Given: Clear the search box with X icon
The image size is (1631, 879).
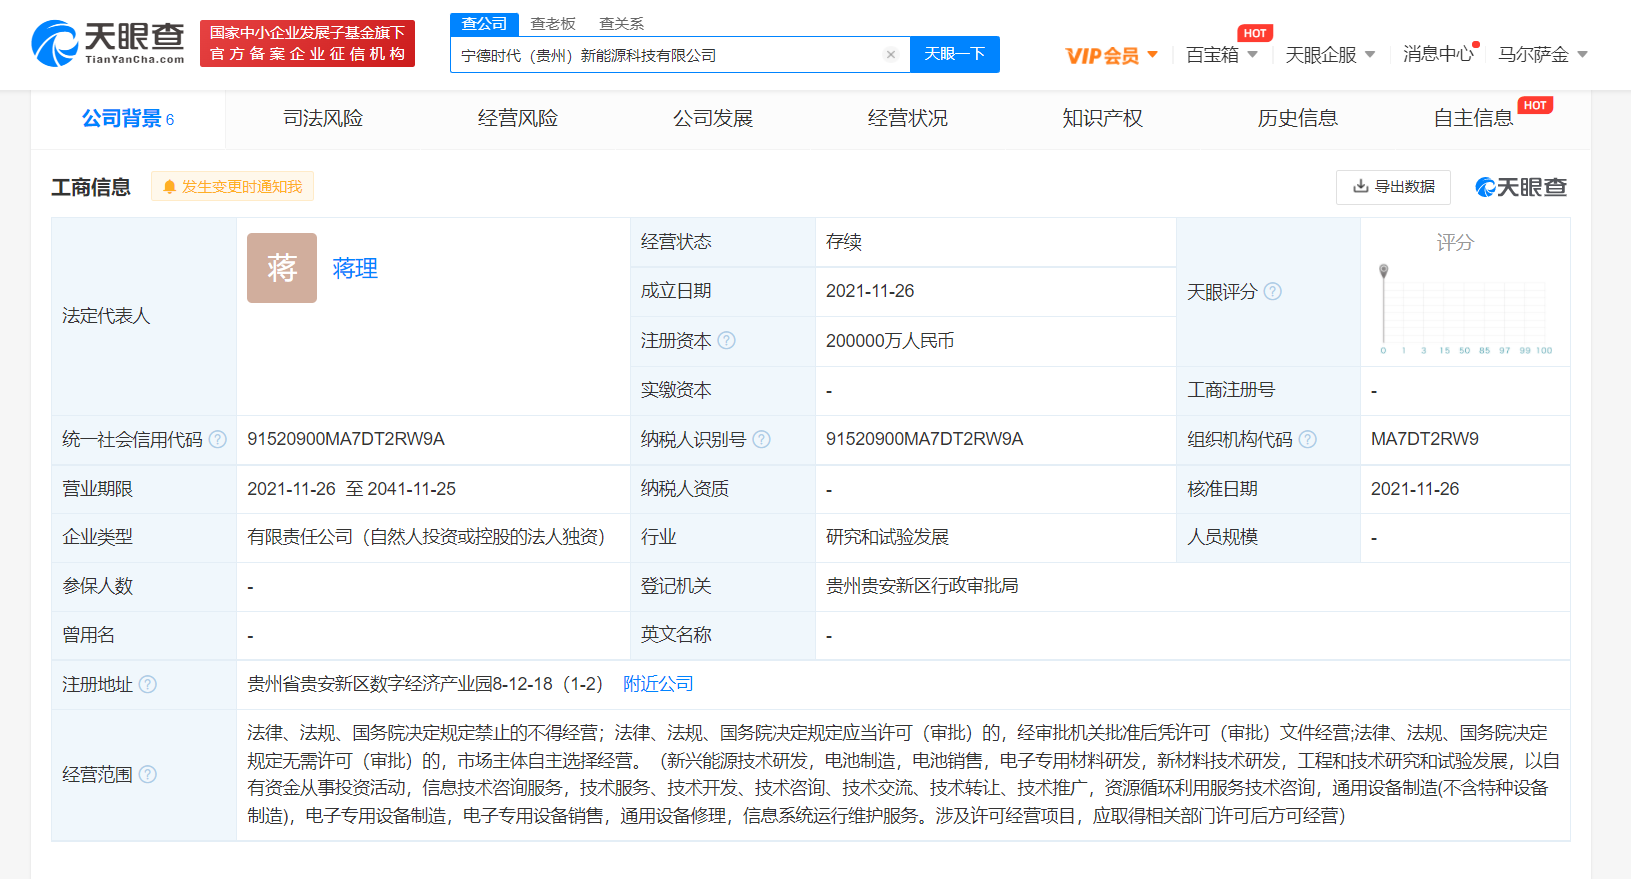Looking at the screenshot, I should 890,55.
